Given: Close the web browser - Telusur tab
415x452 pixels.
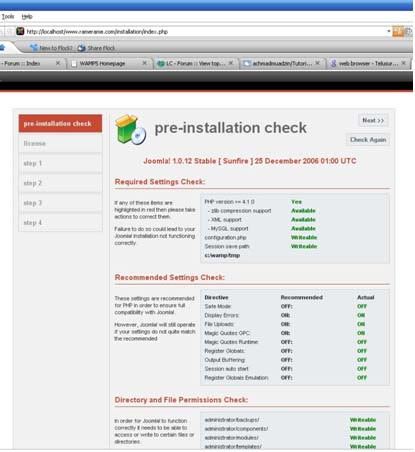Looking at the screenshot, I should tap(404, 63).
